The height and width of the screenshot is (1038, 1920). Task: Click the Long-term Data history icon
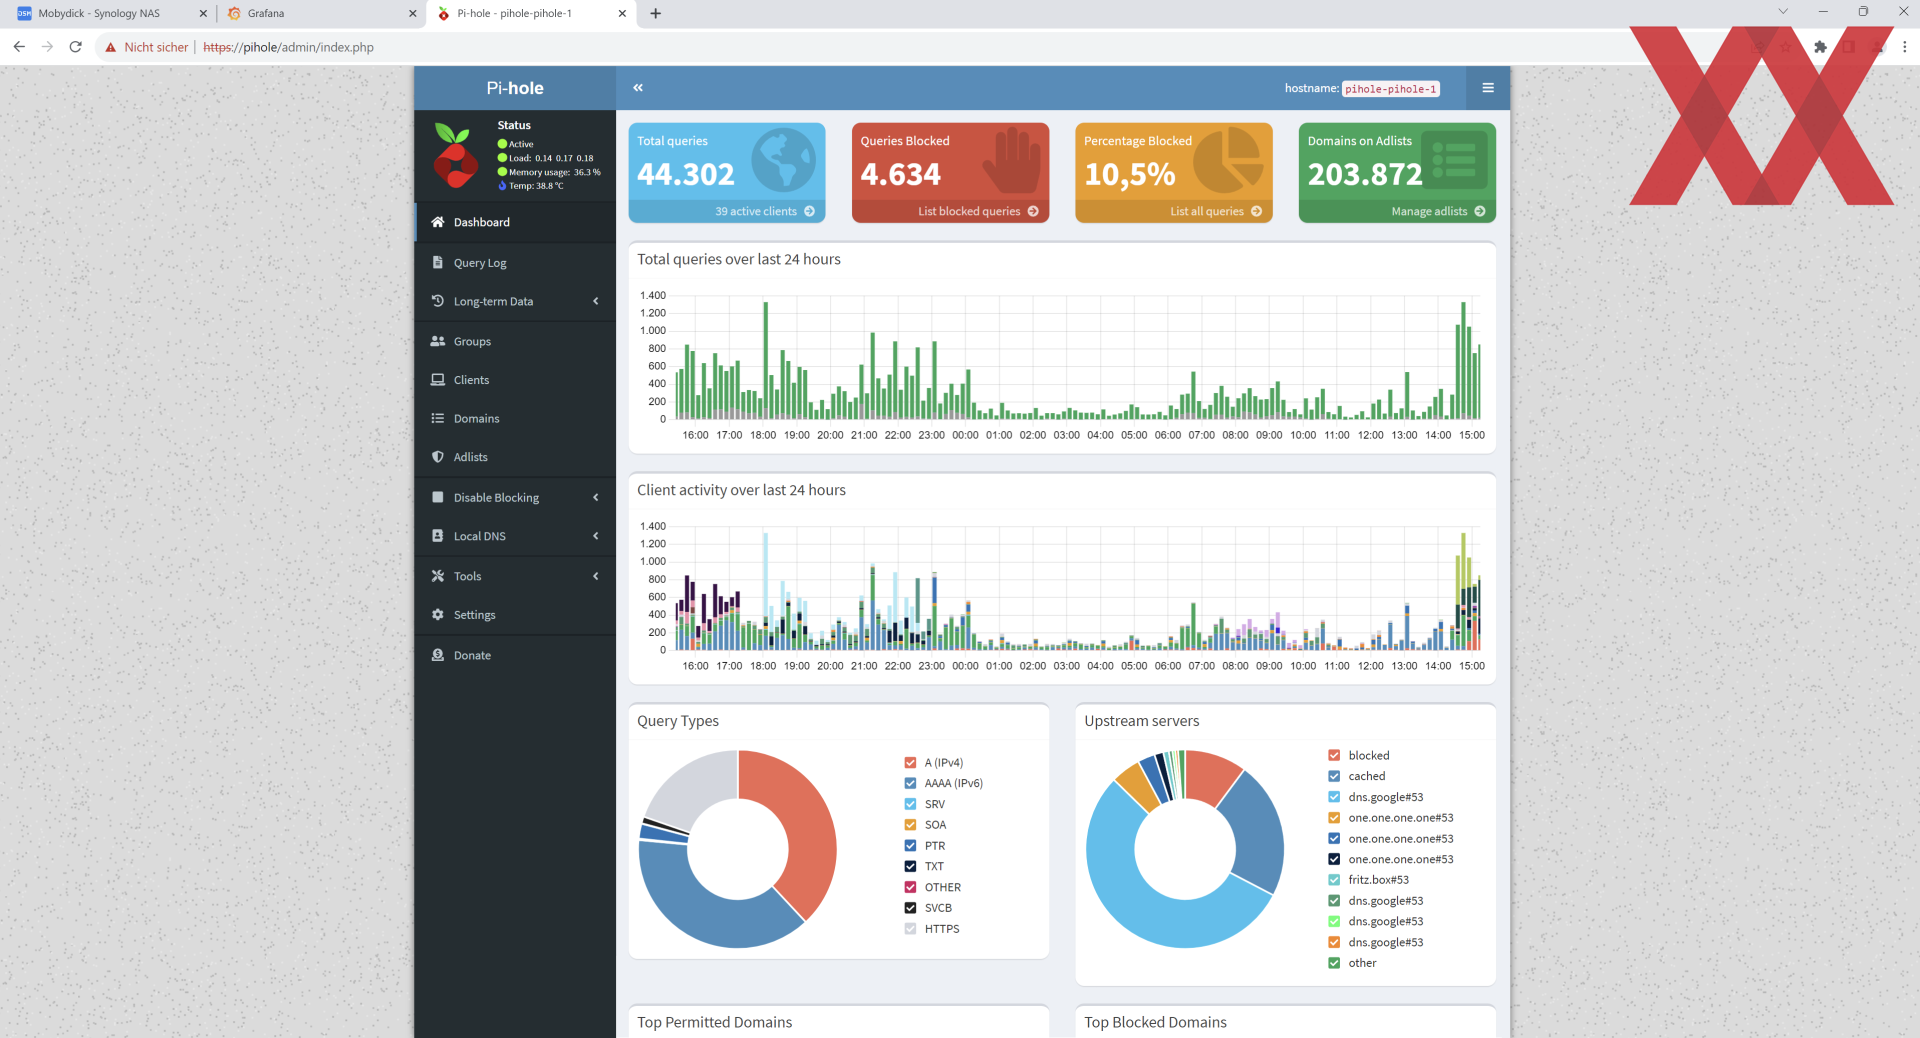pos(437,301)
